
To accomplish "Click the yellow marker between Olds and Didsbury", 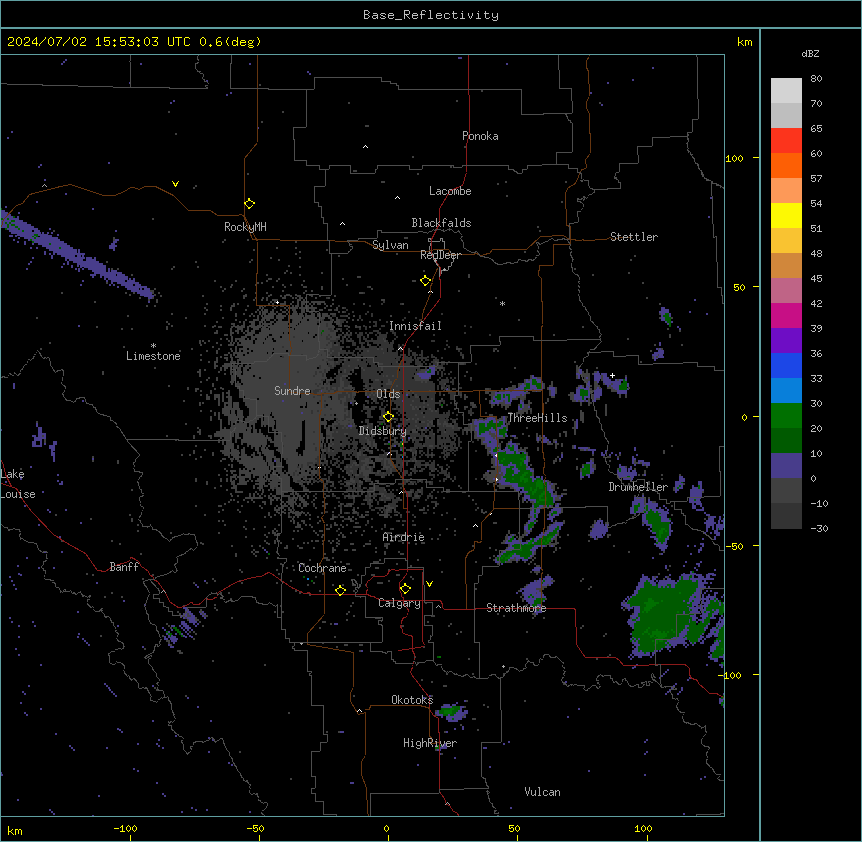I will point(389,417).
